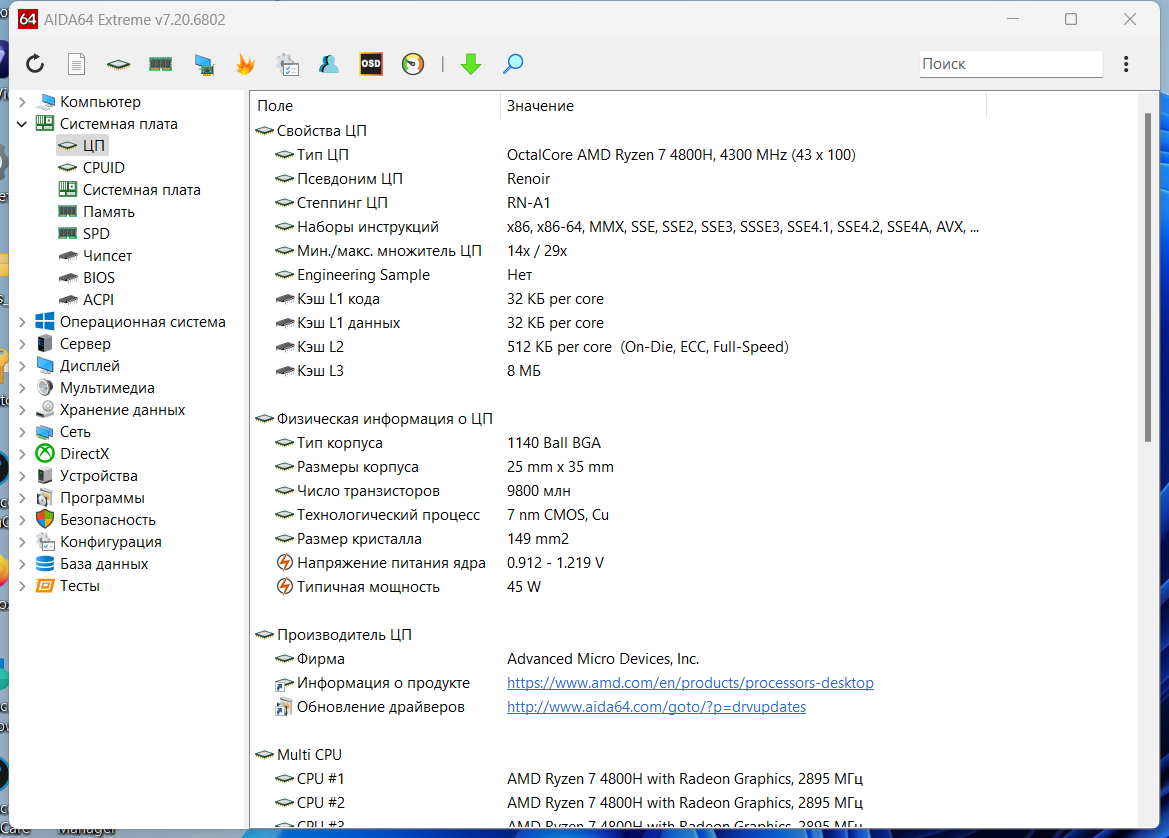Open the audit manager icon with checklist
The height and width of the screenshot is (838, 1169).
pos(288,64)
